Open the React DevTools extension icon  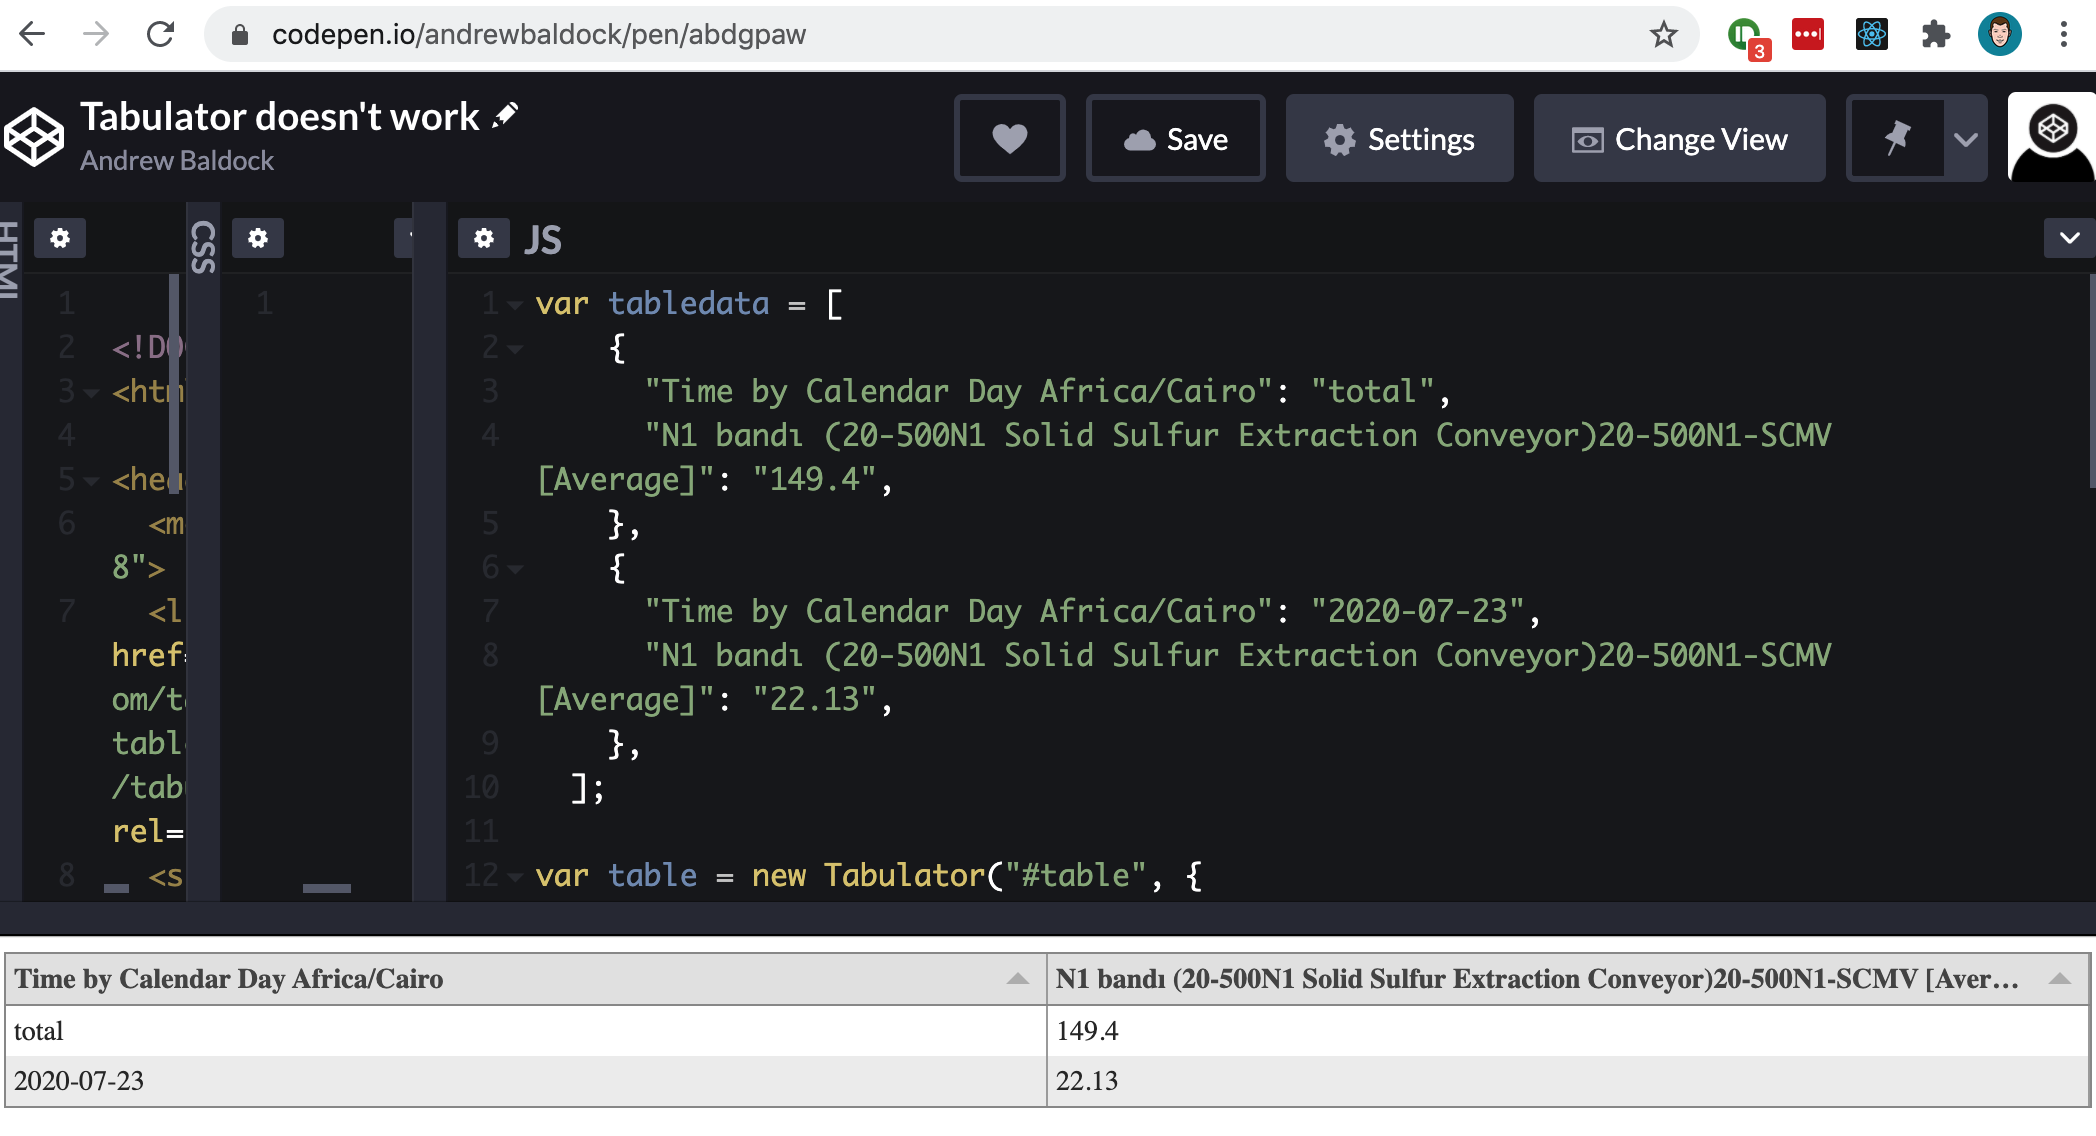[1872, 33]
